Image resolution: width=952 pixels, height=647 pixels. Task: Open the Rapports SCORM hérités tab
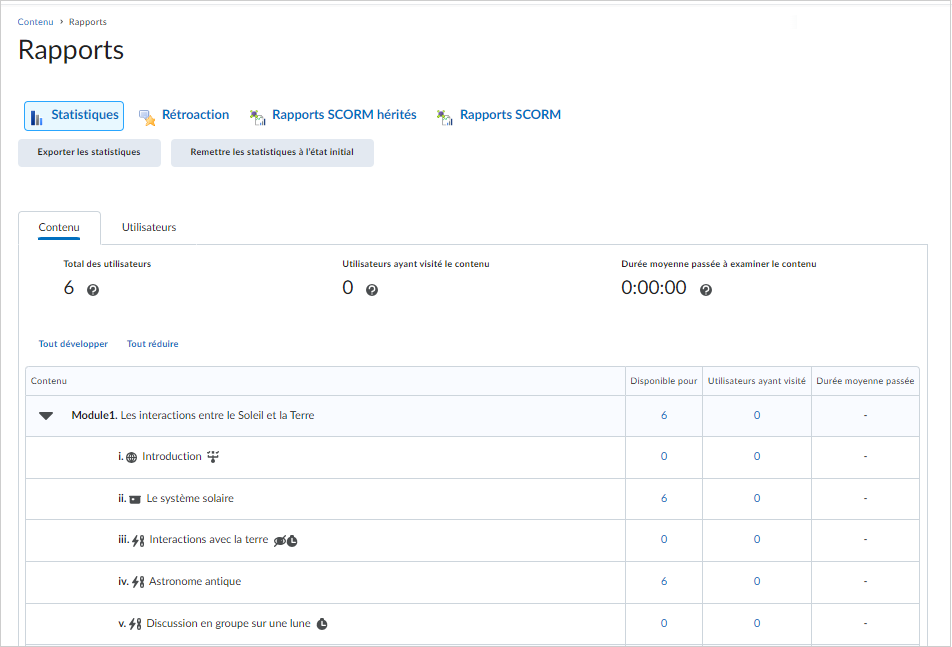[x=333, y=115]
